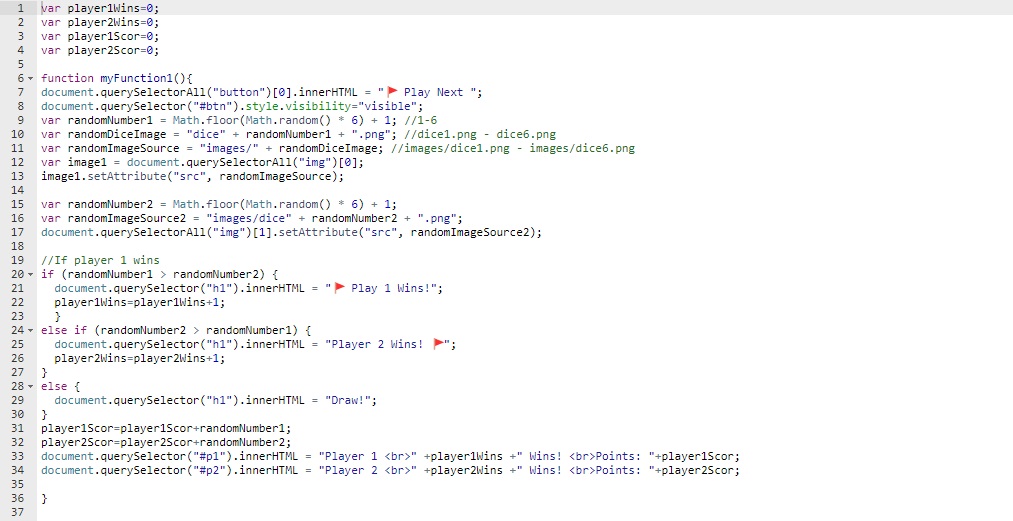Click line number 14 in the gutter
This screenshot has height=521, width=1013.
click(x=17, y=190)
